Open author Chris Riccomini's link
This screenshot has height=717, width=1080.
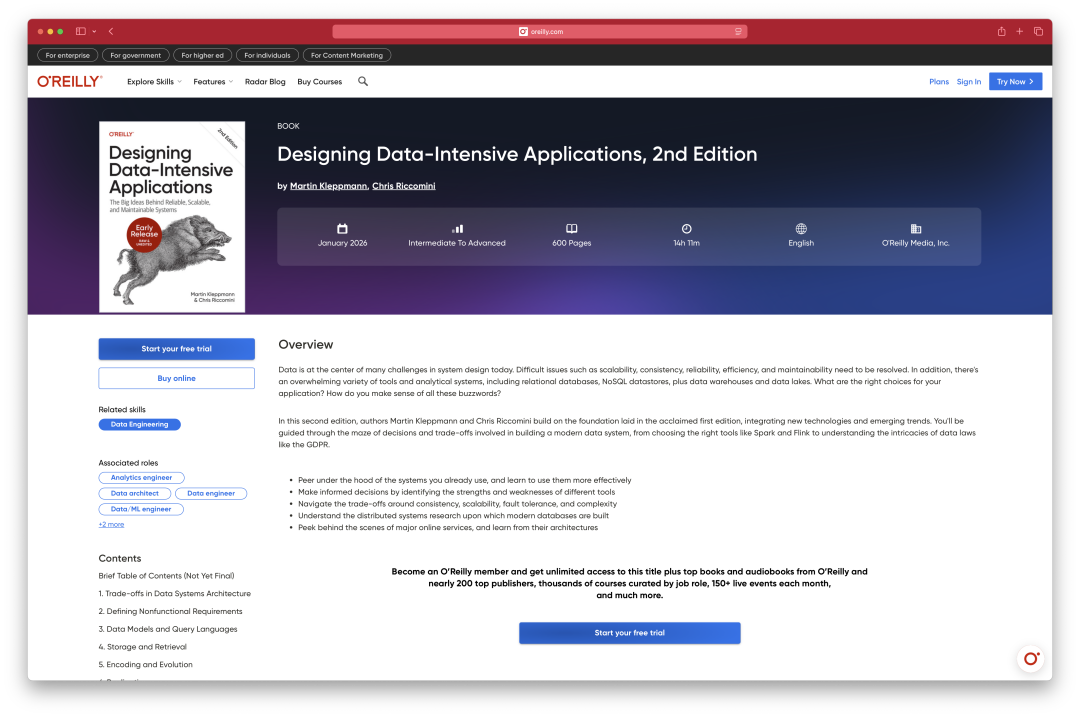(404, 186)
